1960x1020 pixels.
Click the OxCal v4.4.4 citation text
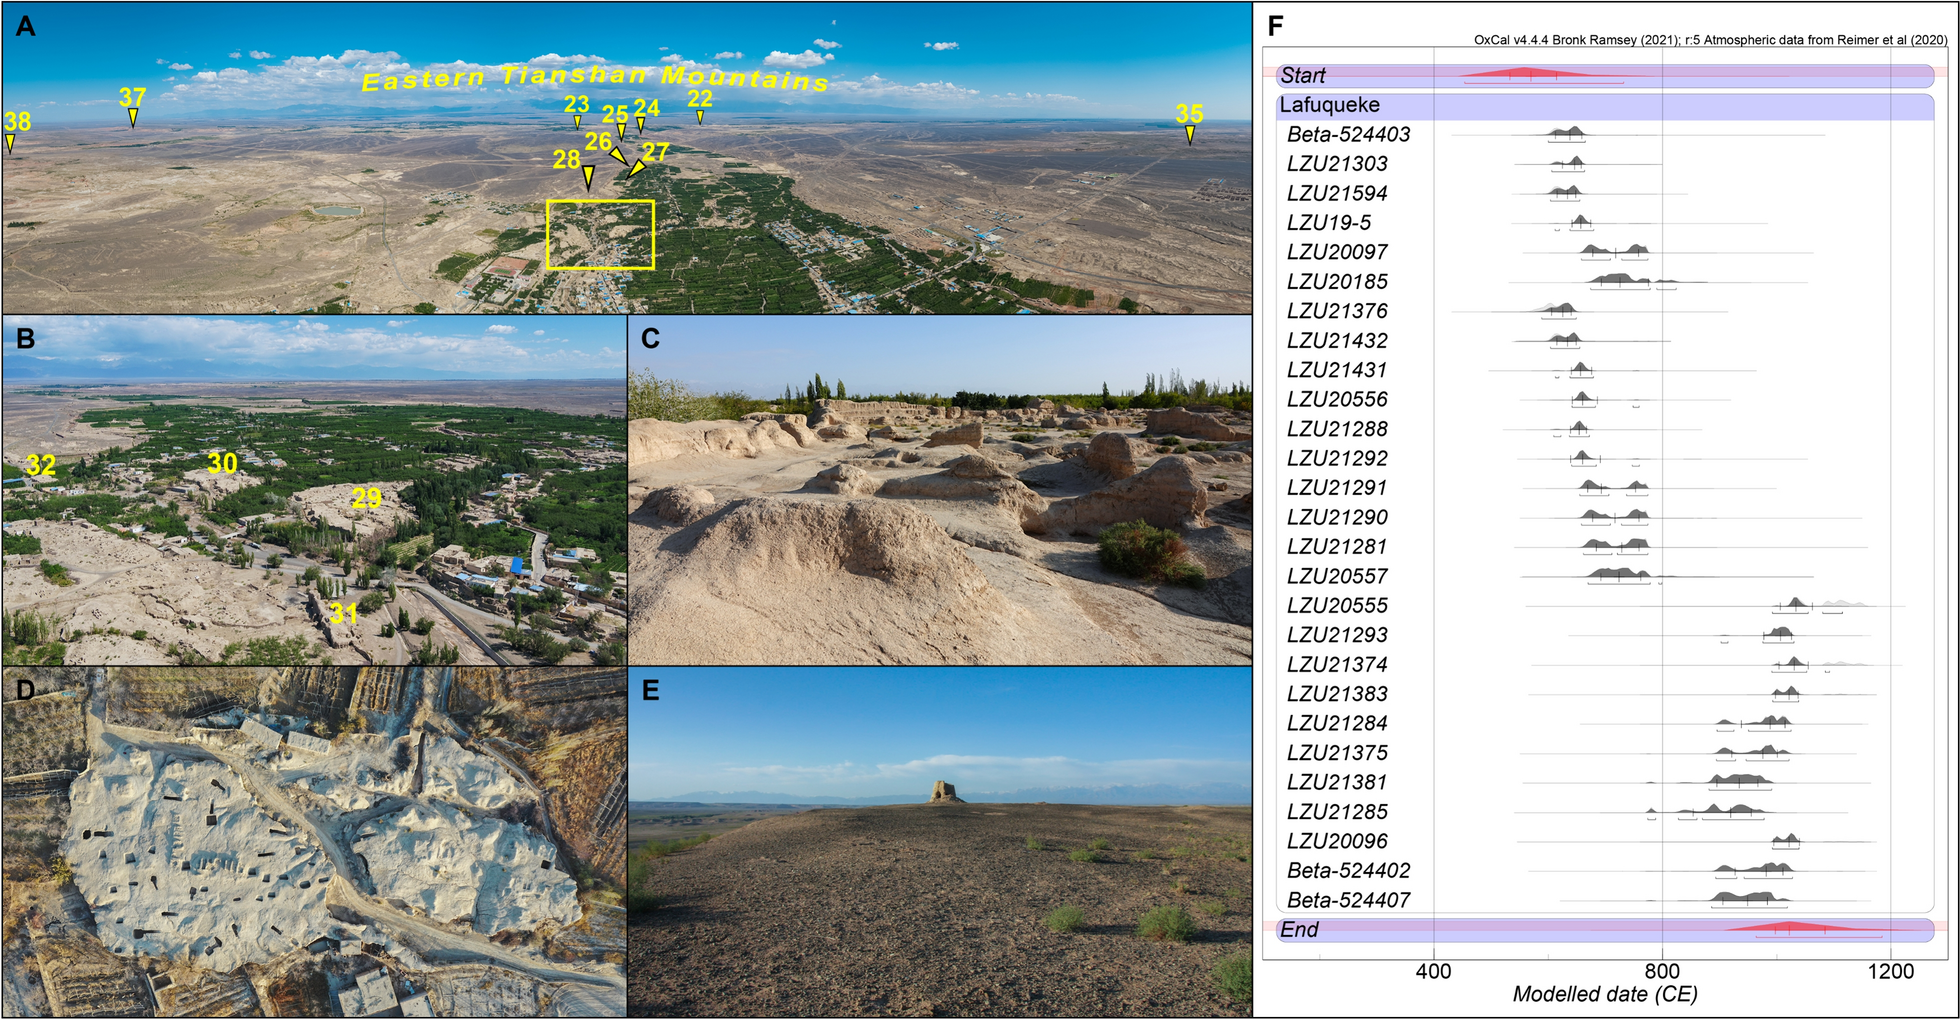point(1710,40)
